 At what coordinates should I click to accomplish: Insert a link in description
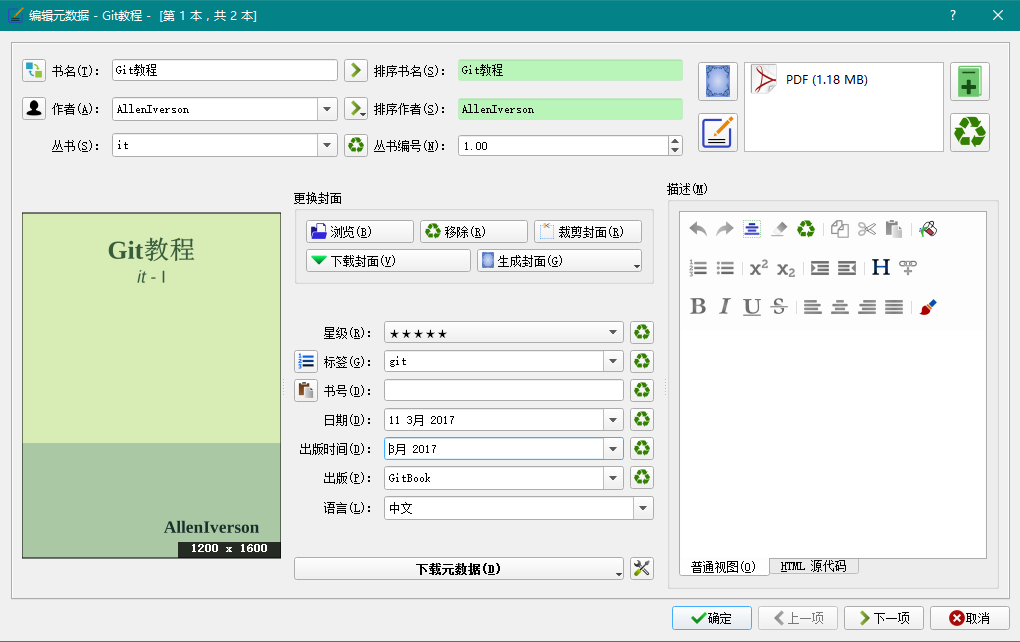(x=908, y=267)
